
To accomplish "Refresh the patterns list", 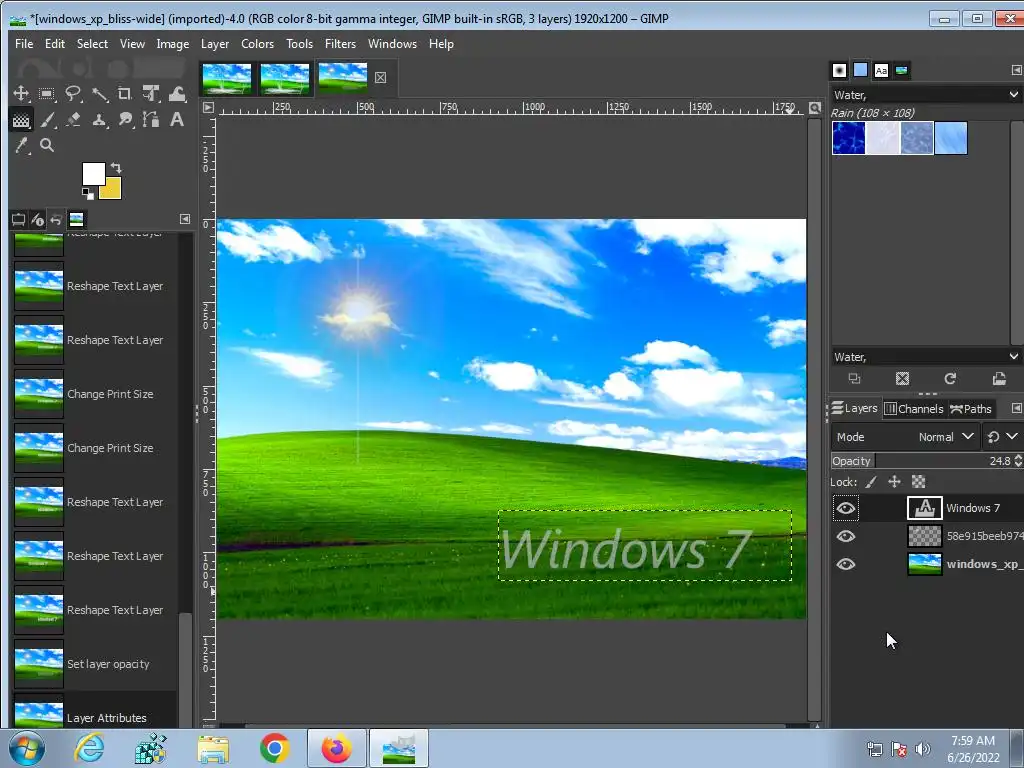I will point(950,379).
